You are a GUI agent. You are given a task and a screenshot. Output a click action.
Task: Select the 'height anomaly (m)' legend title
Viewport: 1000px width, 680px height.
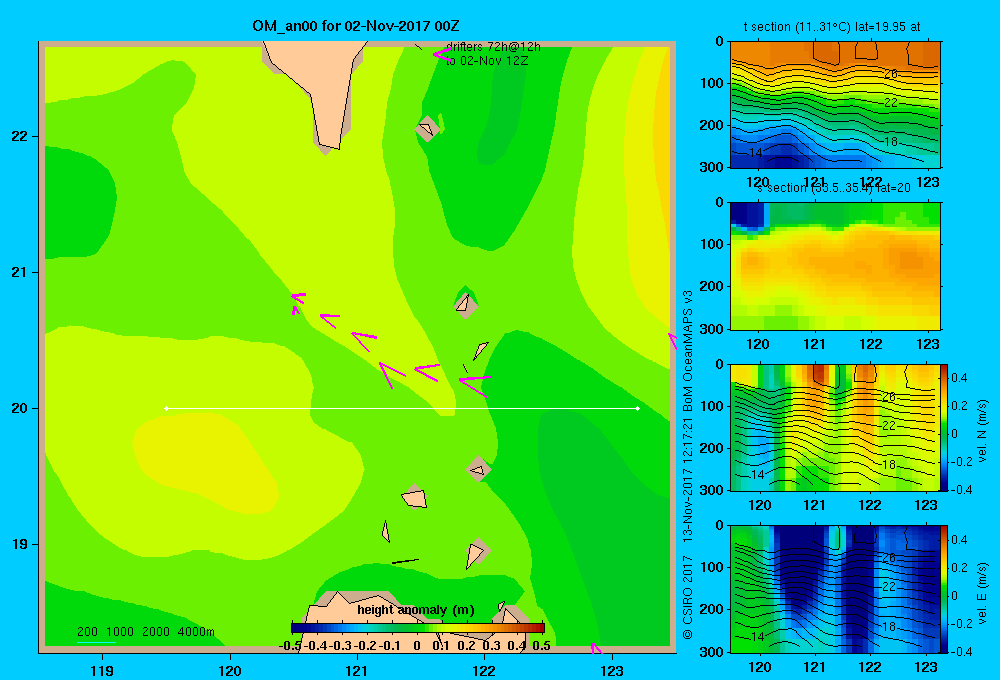[x=415, y=610]
